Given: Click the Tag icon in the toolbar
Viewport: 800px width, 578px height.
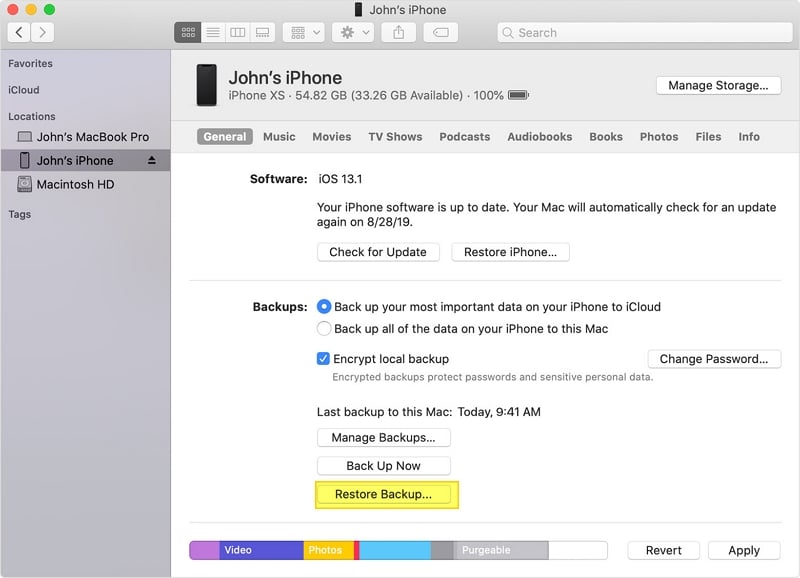Looking at the screenshot, I should tap(440, 31).
